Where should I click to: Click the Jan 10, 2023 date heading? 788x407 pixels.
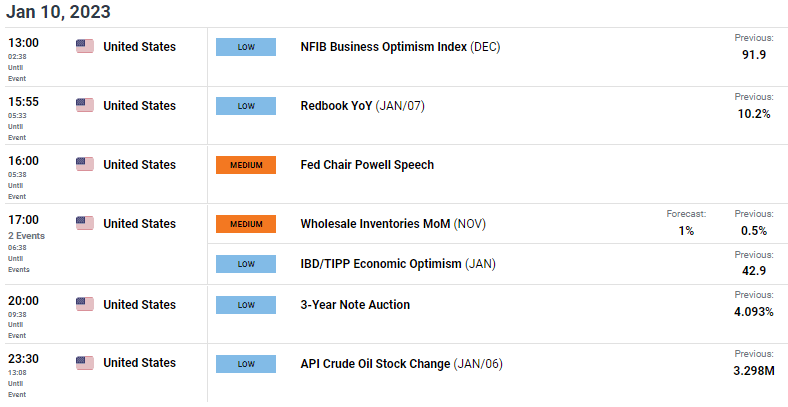tap(58, 12)
